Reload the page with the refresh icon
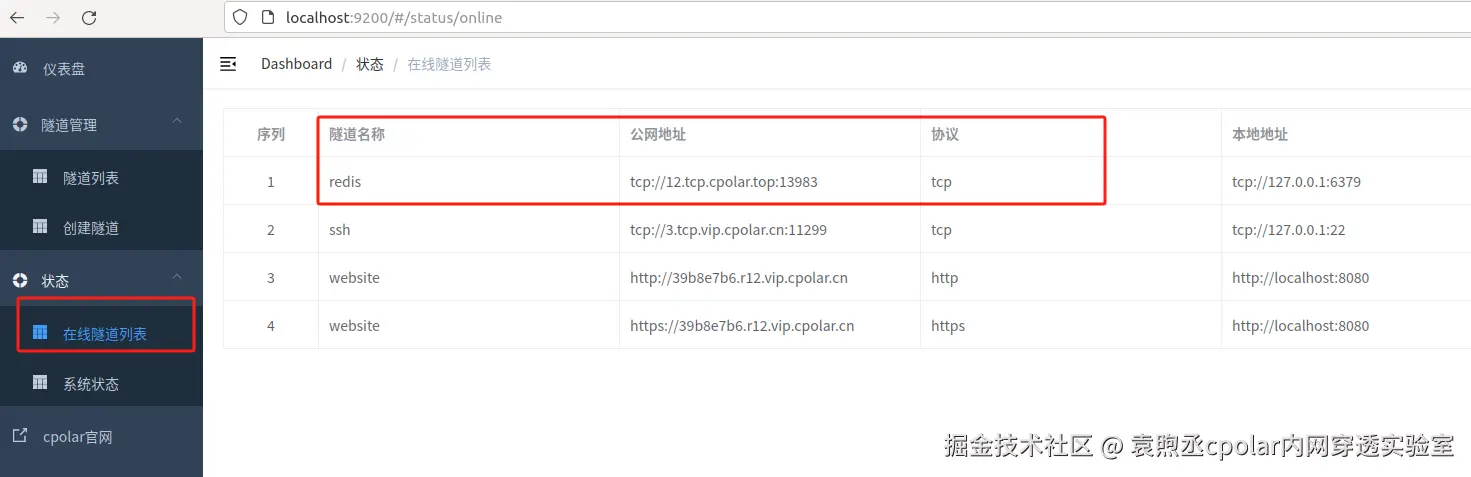This screenshot has height=477, width=1471. pyautogui.click(x=89, y=17)
